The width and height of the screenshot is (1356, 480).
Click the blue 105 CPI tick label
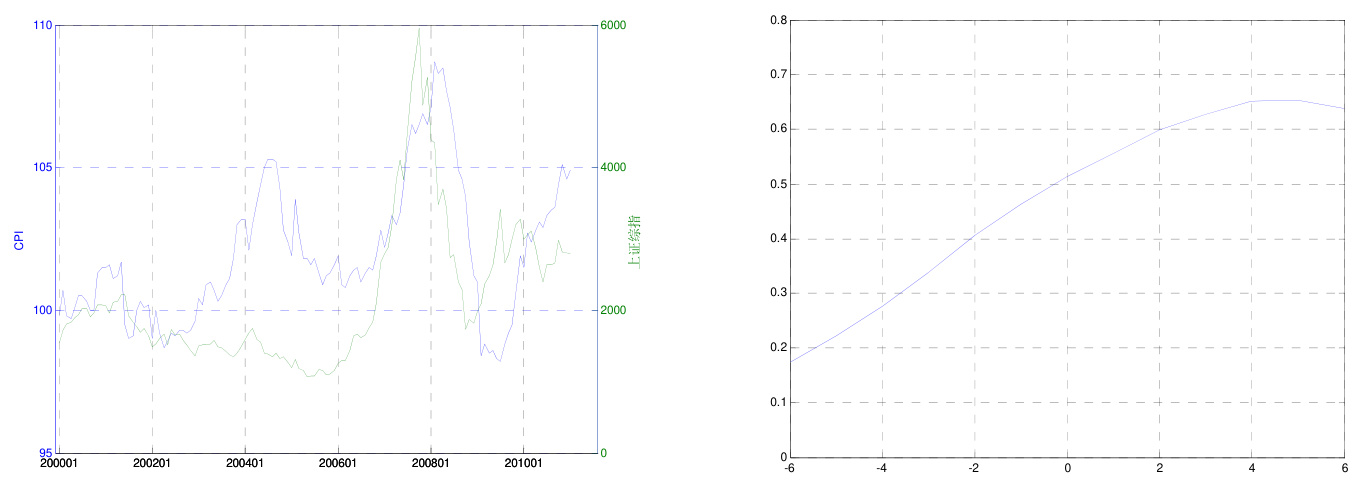tap(41, 168)
